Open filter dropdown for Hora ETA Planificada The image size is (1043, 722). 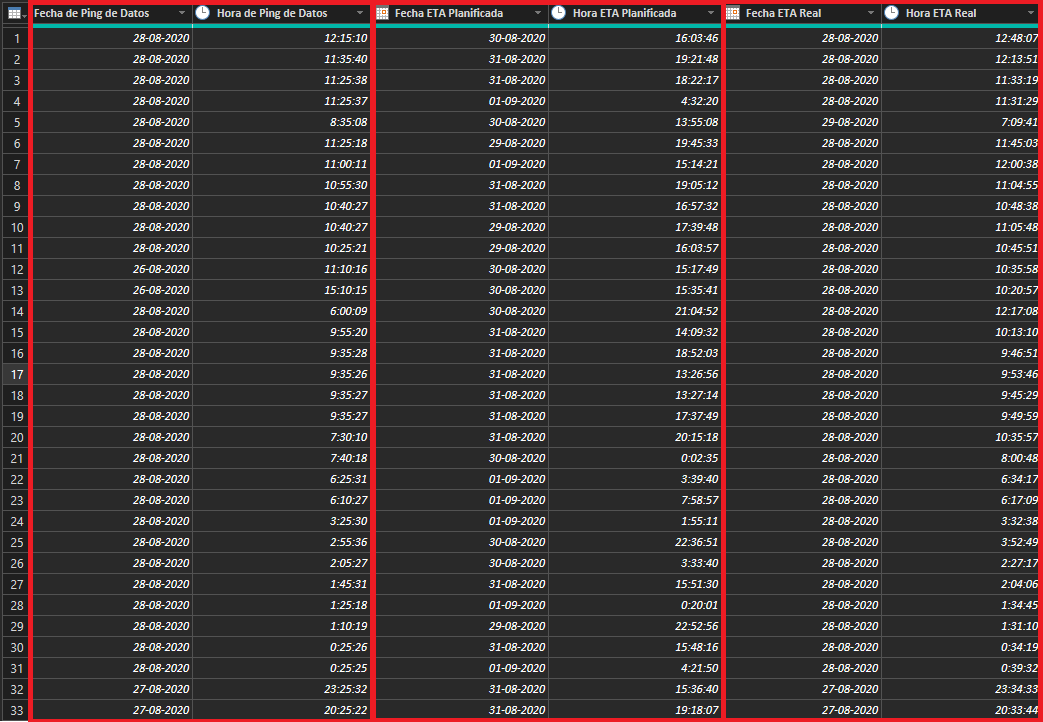point(712,13)
